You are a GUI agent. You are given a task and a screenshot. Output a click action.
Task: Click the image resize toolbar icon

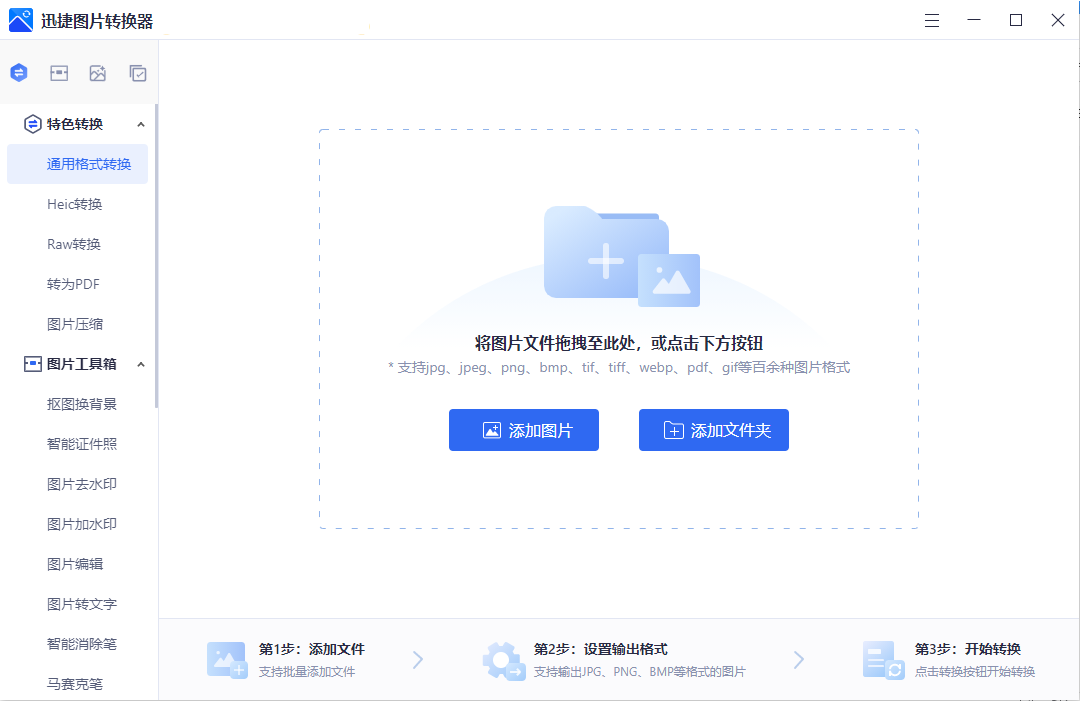tap(58, 72)
